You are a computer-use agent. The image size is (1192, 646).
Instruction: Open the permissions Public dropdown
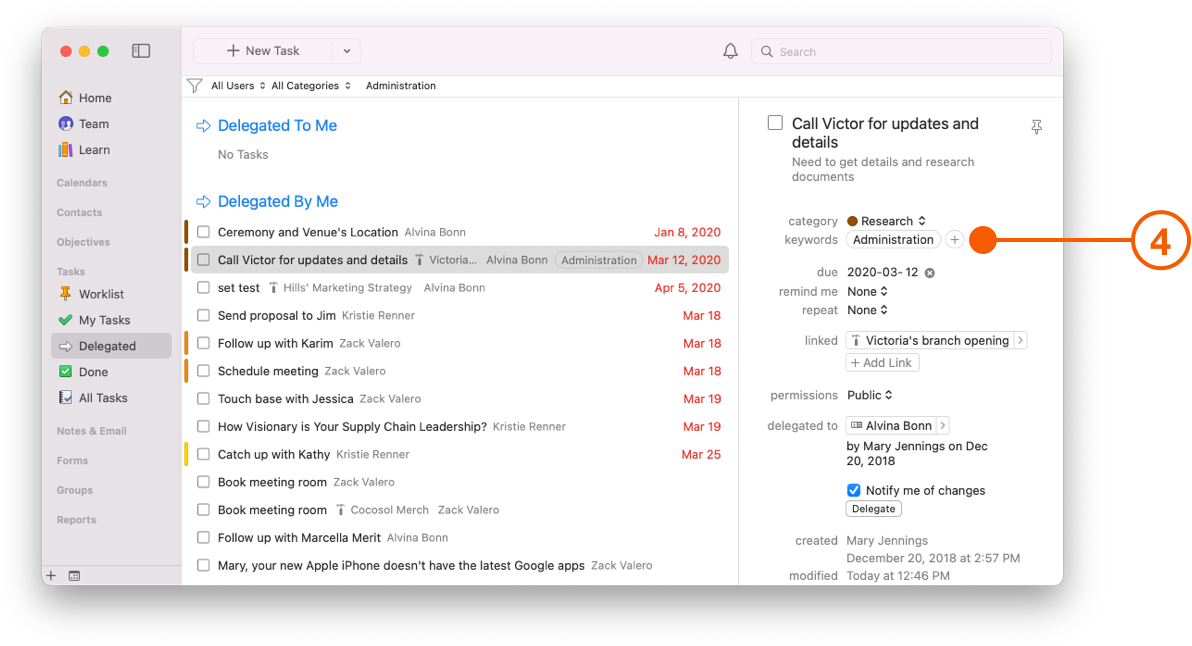pyautogui.click(x=869, y=395)
